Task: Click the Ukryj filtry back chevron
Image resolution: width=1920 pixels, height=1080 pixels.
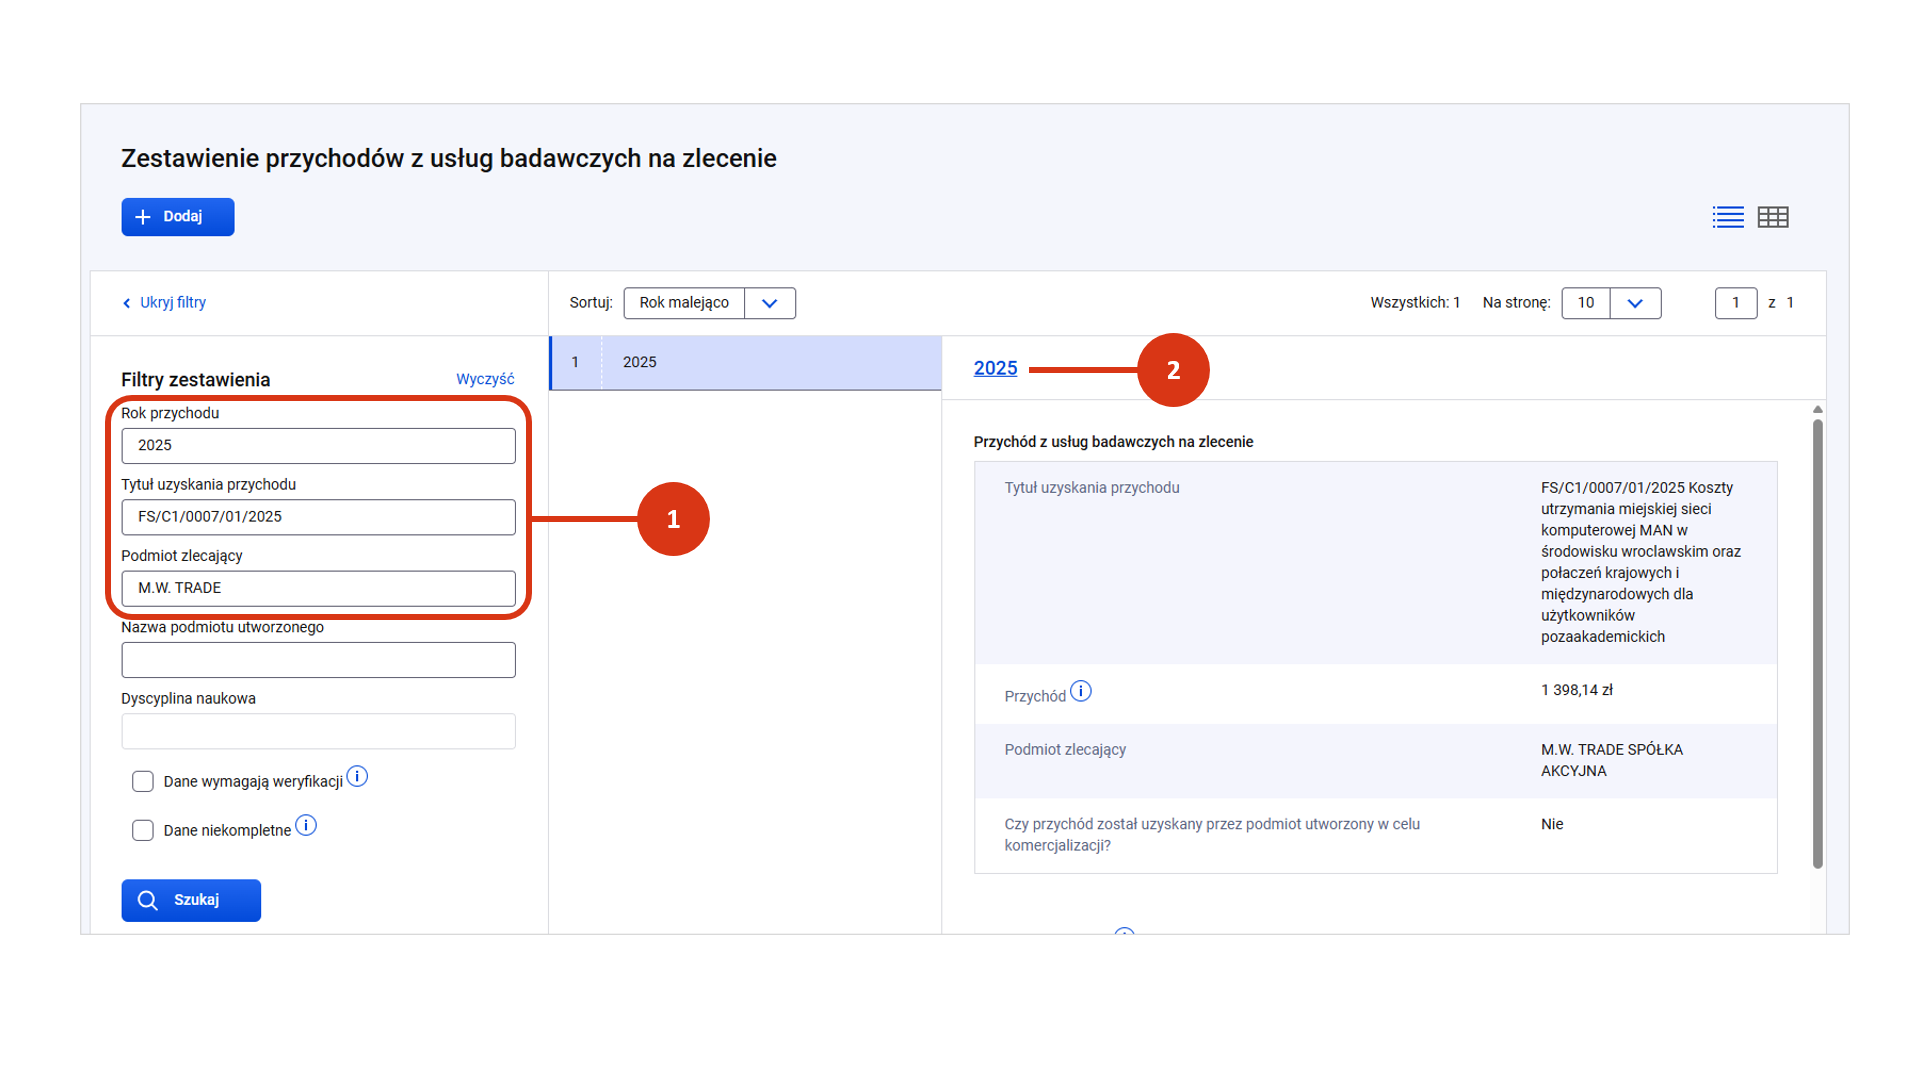Action: pyautogui.click(x=127, y=303)
